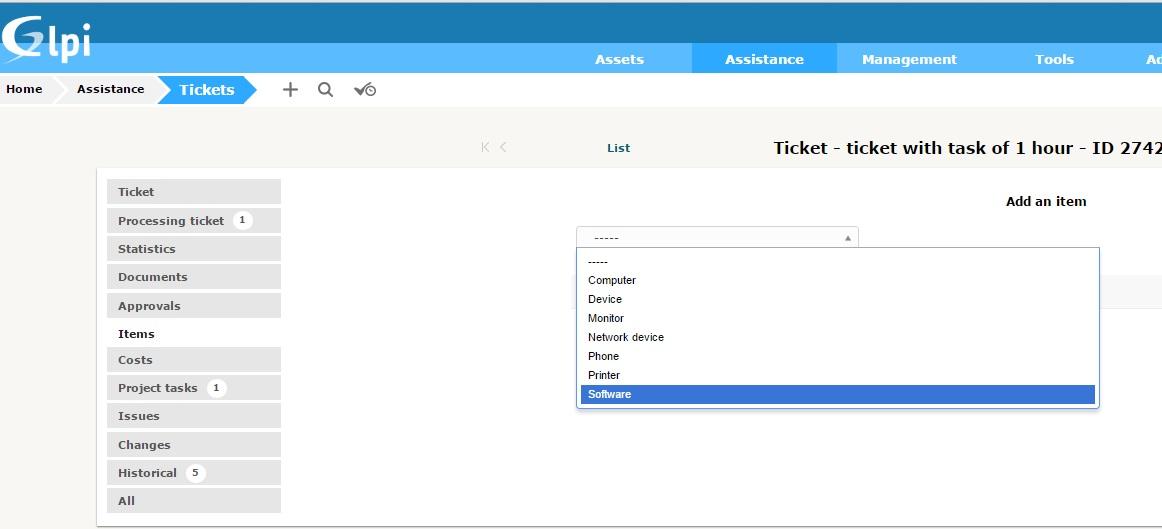Go to the Home breadcrumb
The image size is (1162, 529).
(x=24, y=89)
